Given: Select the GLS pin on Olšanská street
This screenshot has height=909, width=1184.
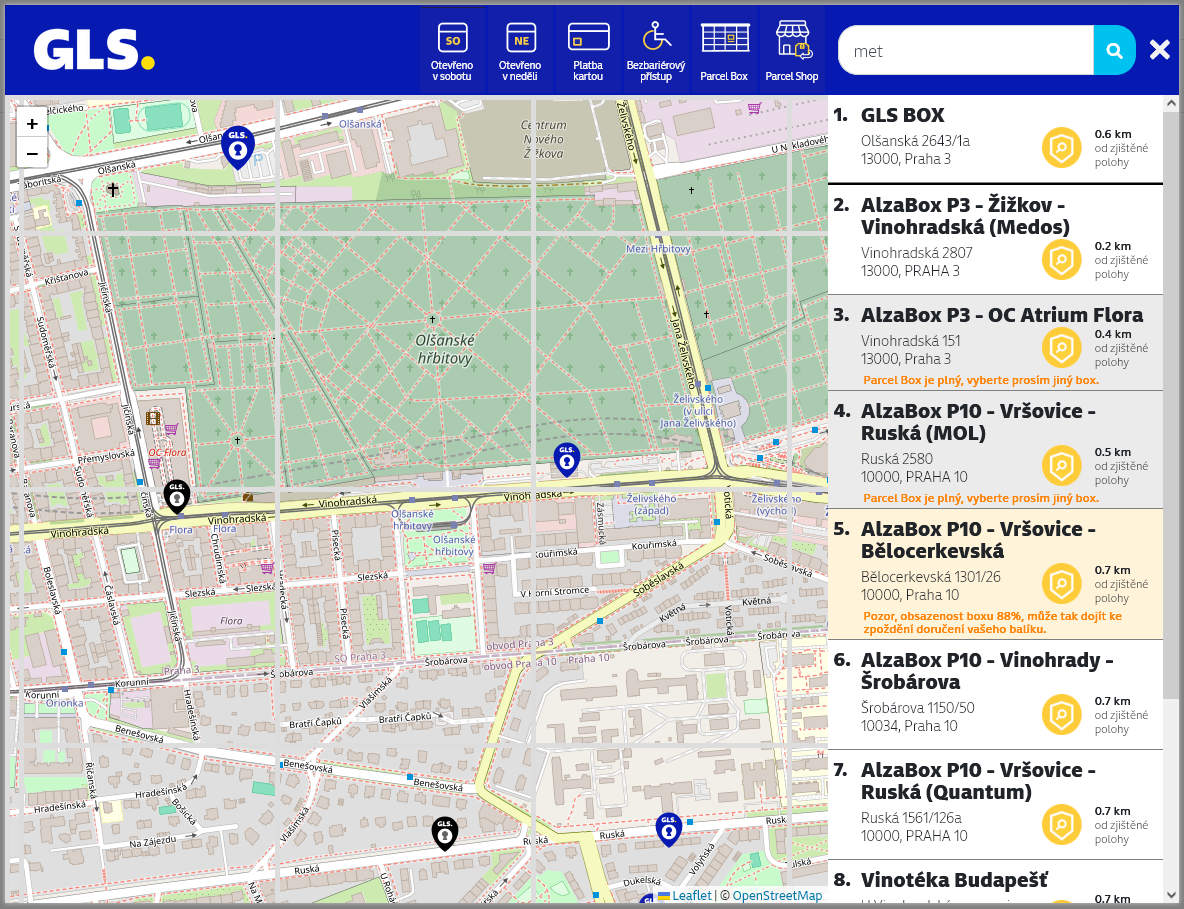Looking at the screenshot, I should coord(238,147).
